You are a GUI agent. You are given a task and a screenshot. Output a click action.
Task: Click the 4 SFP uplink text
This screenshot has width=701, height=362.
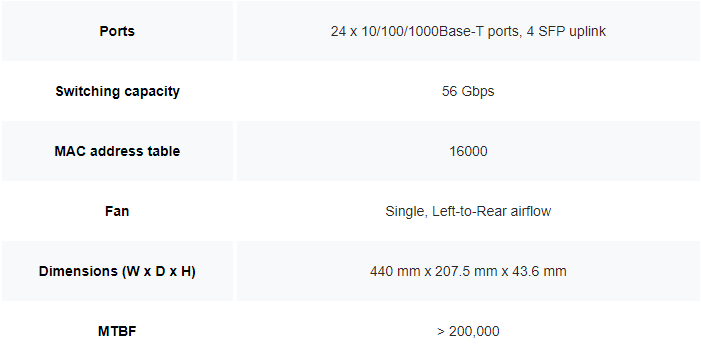tap(566, 31)
